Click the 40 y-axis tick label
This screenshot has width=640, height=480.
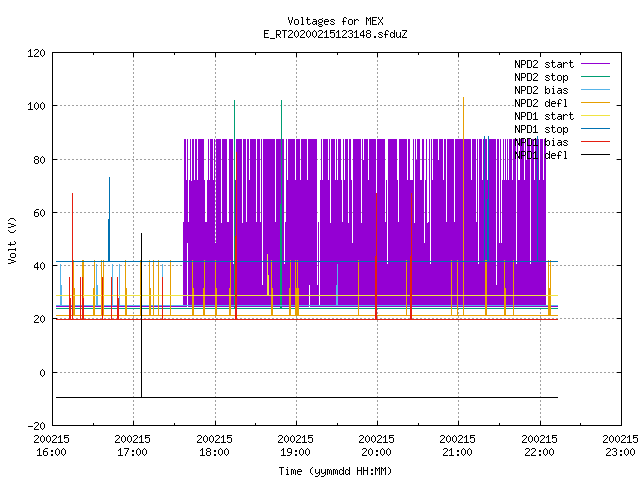pyautogui.click(x=39, y=266)
